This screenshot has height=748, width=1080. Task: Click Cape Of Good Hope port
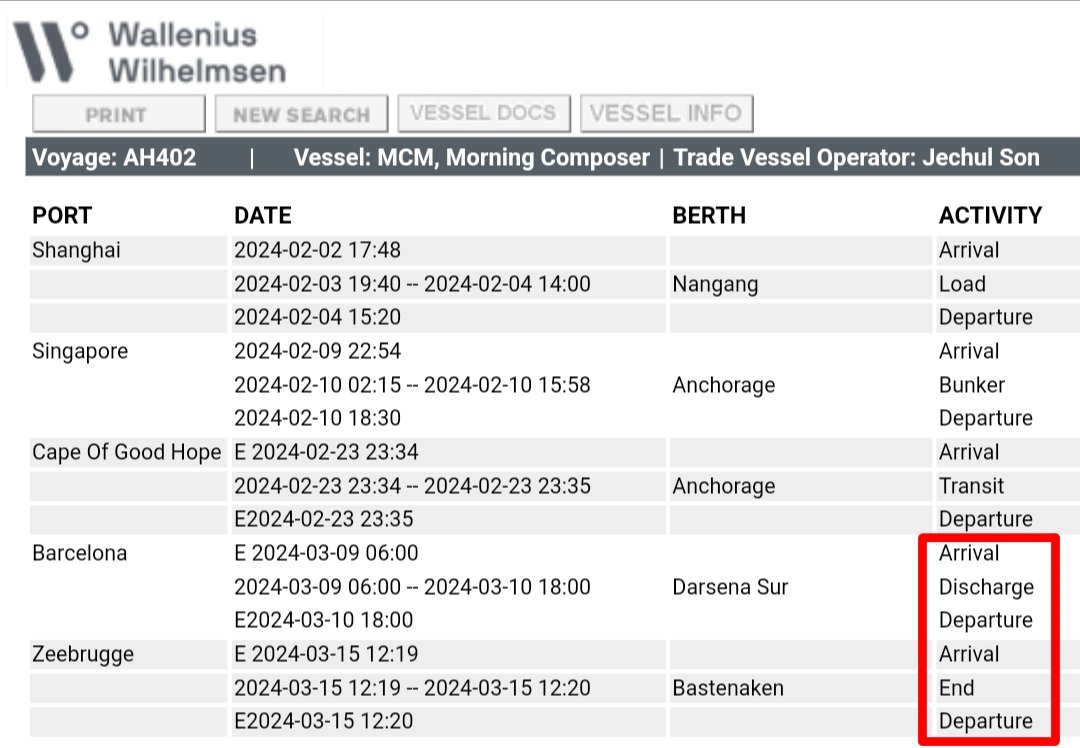pyautogui.click(x=127, y=453)
